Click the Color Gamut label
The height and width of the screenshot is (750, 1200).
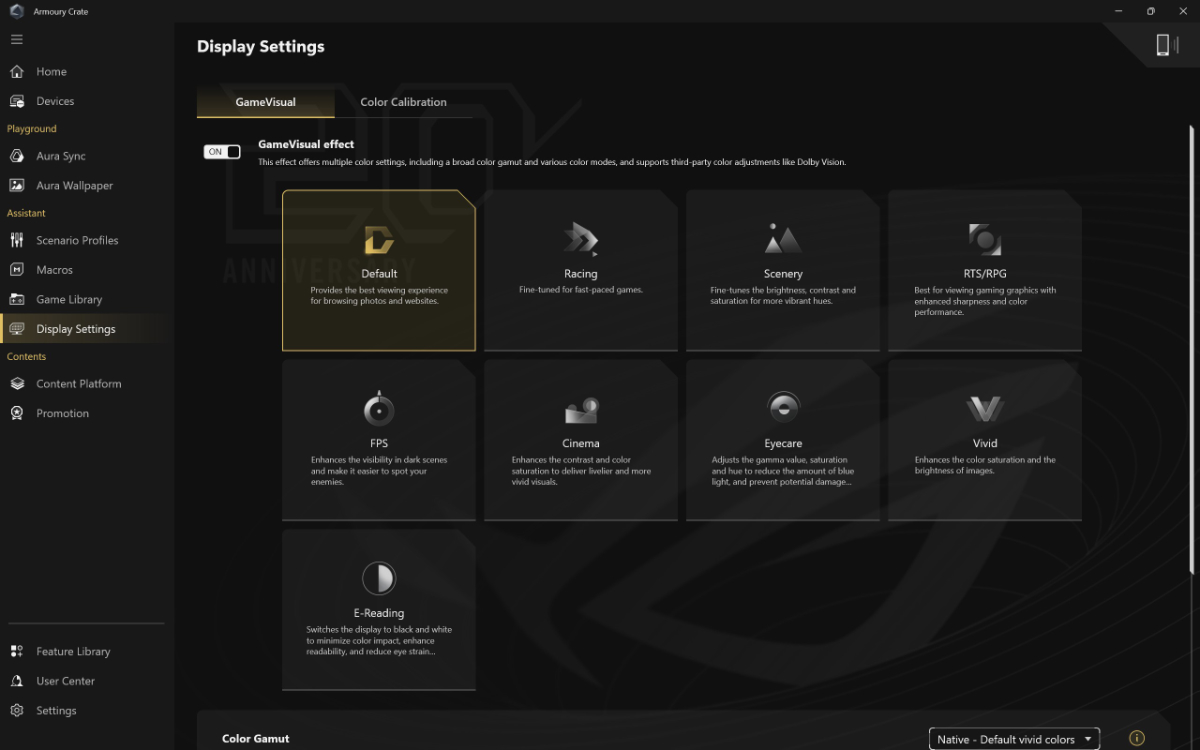pos(256,739)
